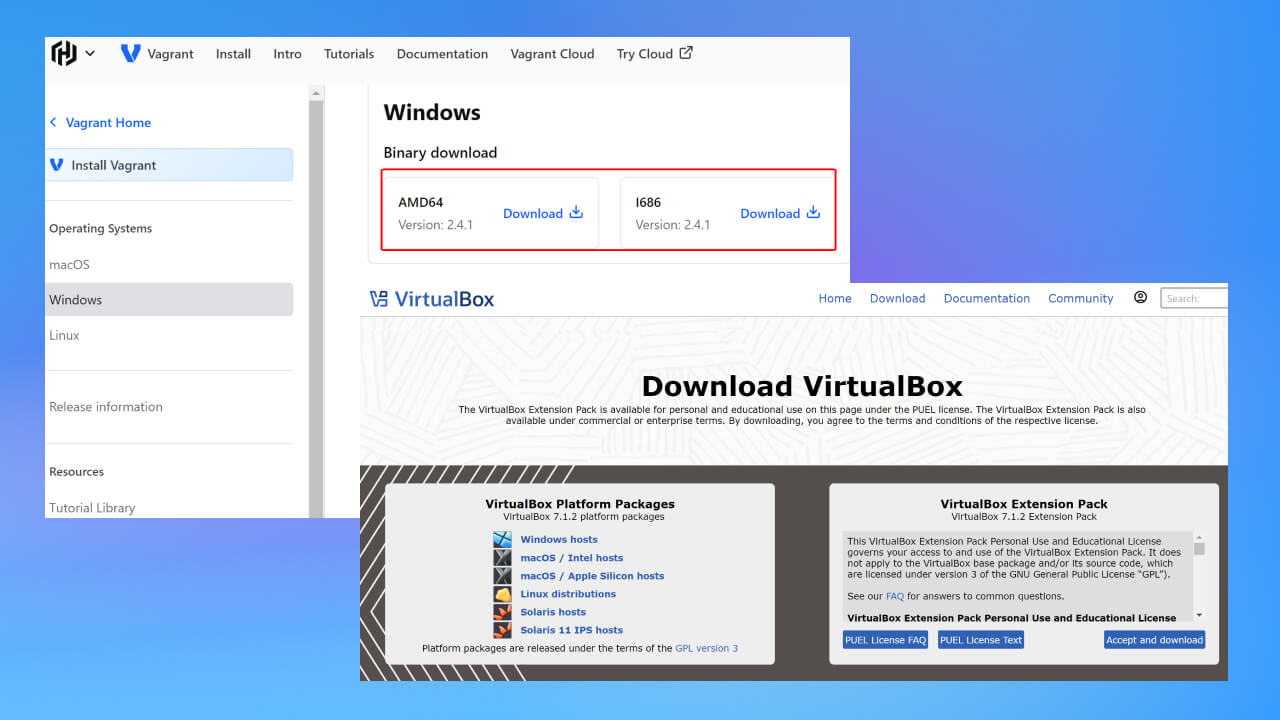The width and height of the screenshot is (1280, 720).
Task: Click the Vagrant icon beside Install Vagrant
Action: [57, 165]
